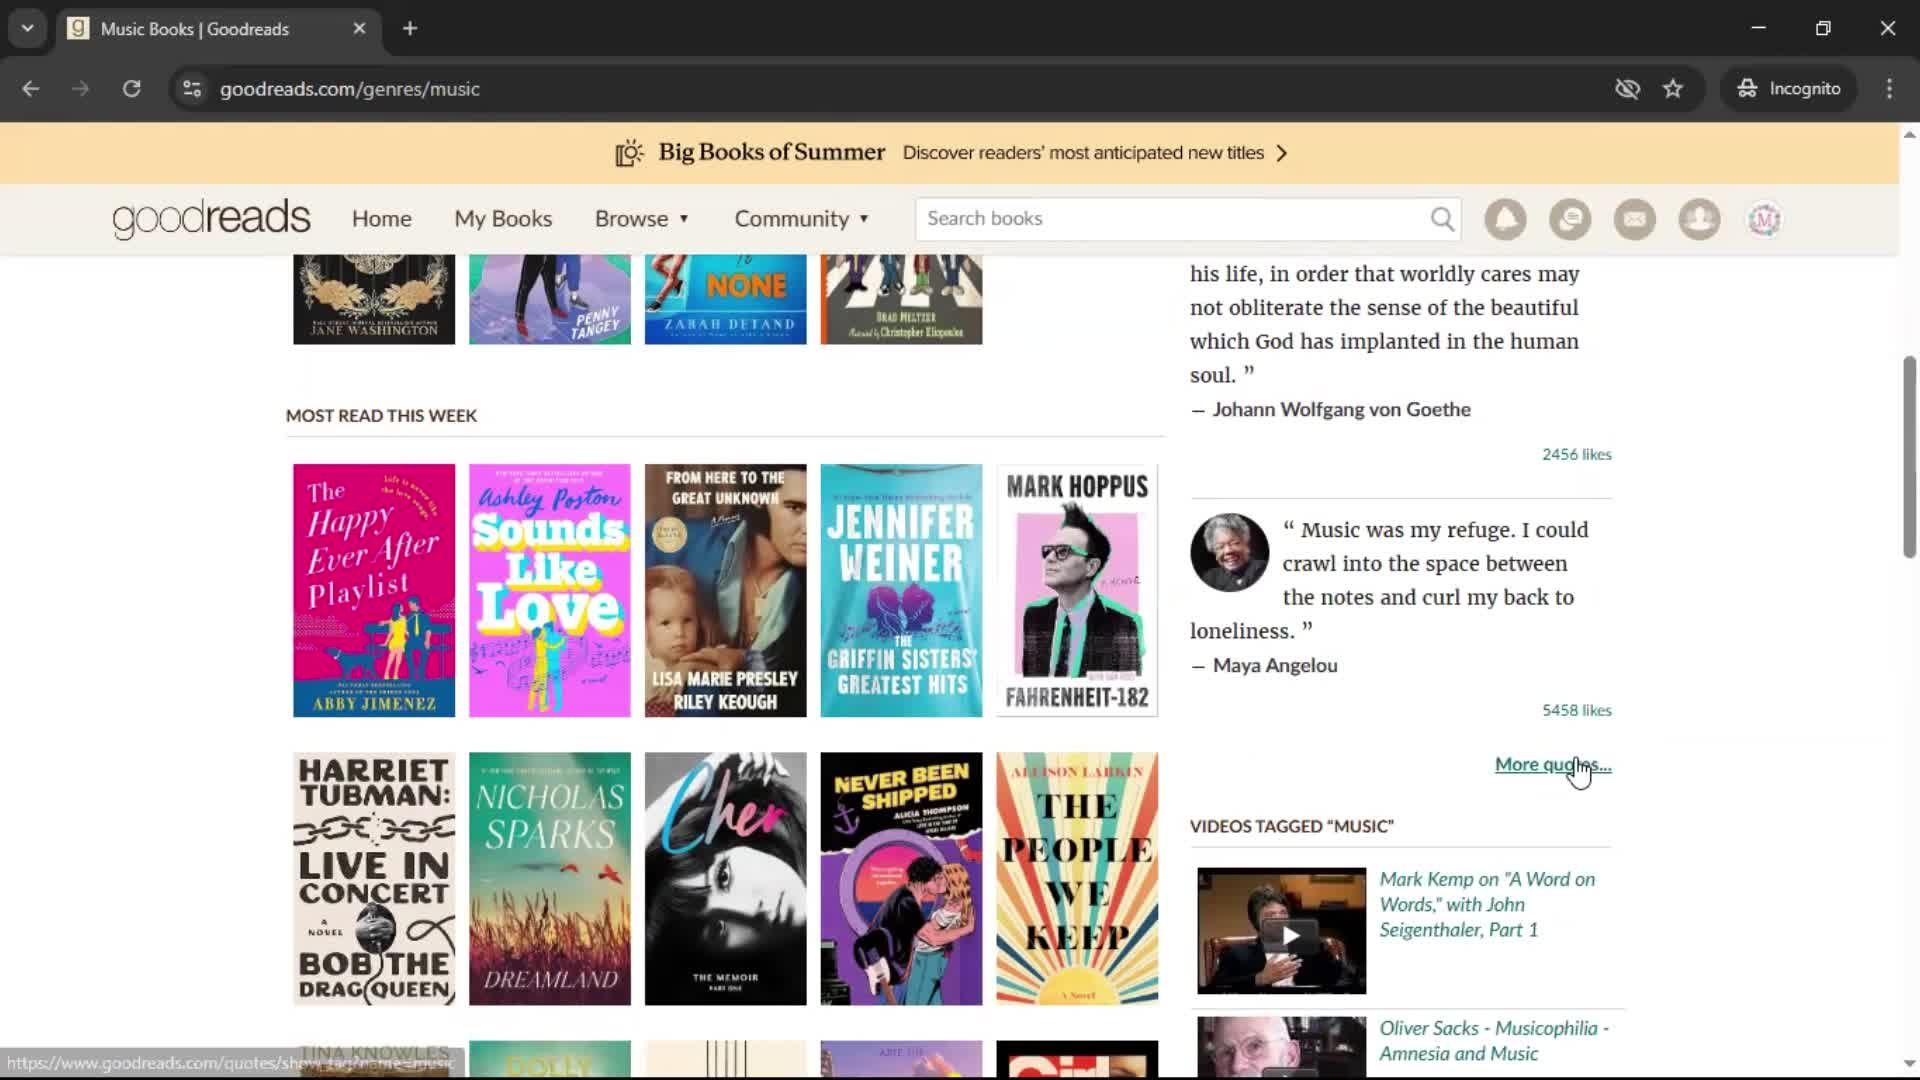Click the third-party cookies blocked eye icon
Image resolution: width=1920 pixels, height=1080 pixels.
[1627, 88]
